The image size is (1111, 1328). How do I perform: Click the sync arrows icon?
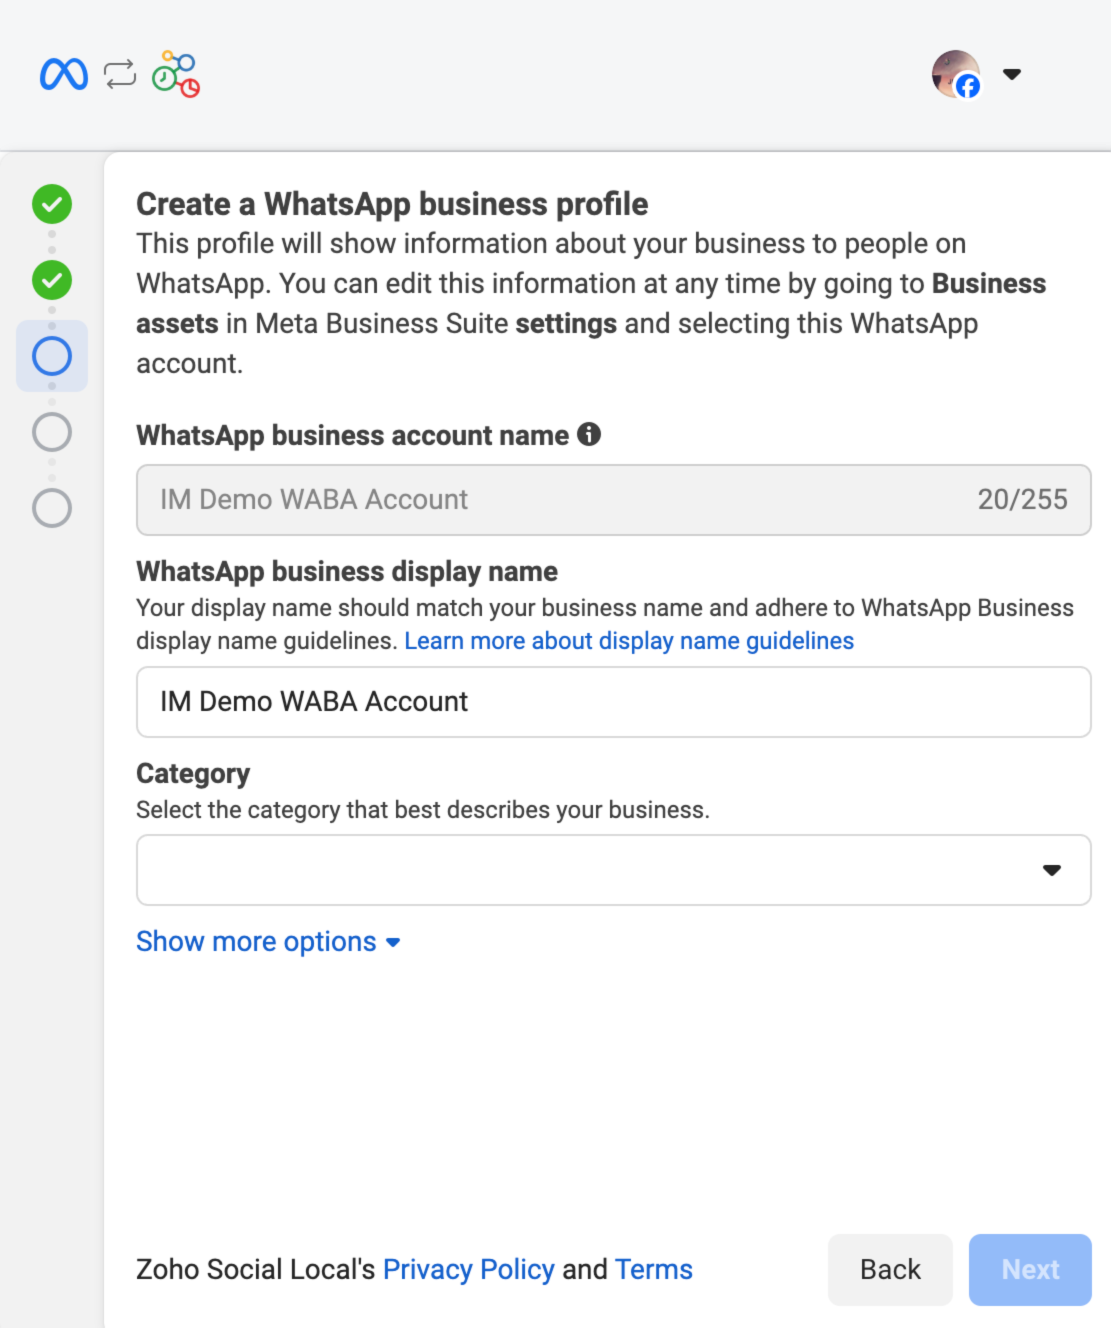click(120, 74)
